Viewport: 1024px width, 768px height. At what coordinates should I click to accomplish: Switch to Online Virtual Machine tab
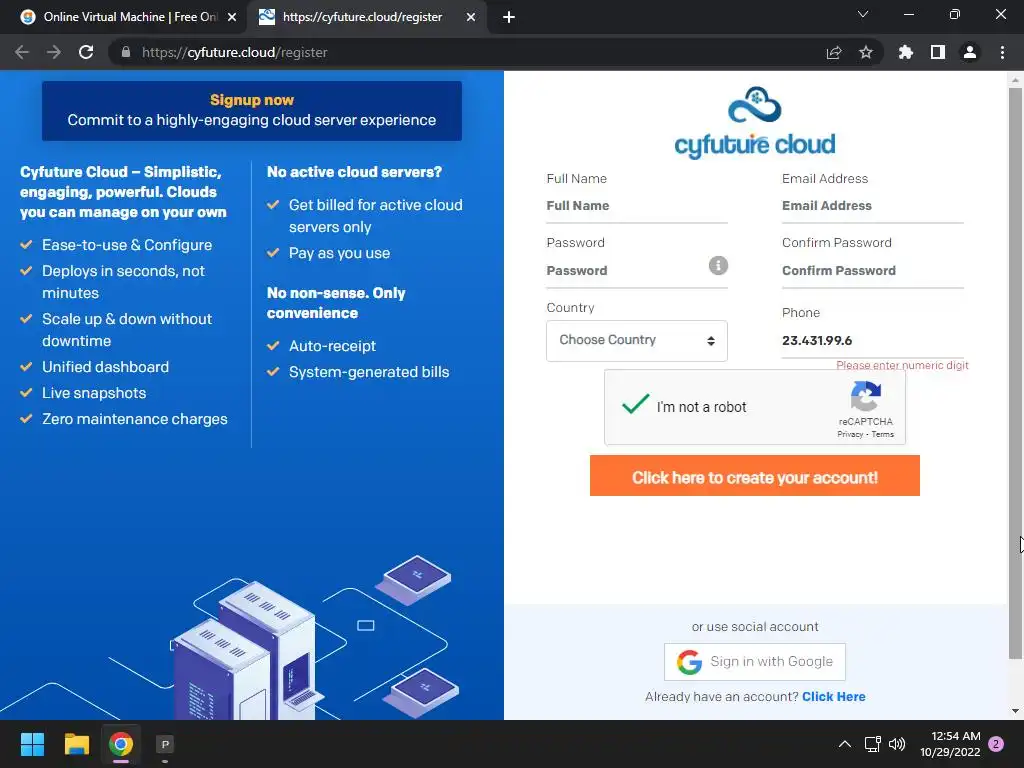tap(124, 17)
